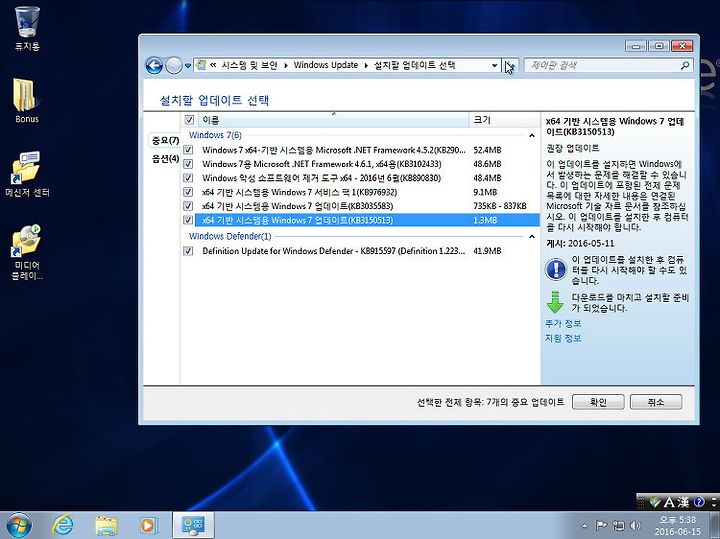This screenshot has height=539, width=720.
Task: Sort by the 이름 column header
Action: [x=333, y=120]
